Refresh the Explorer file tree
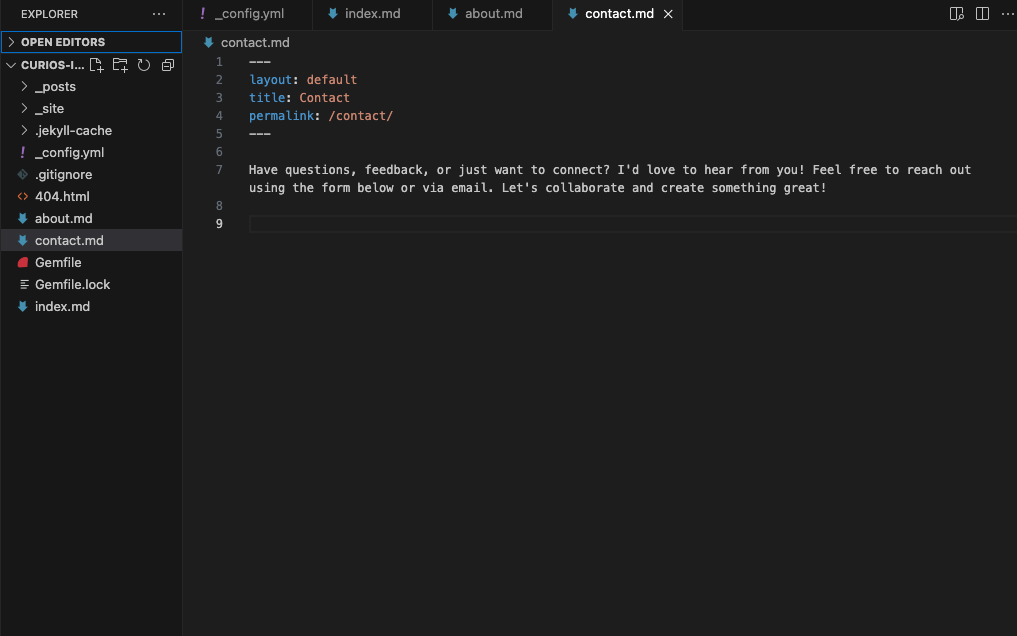 coord(144,64)
